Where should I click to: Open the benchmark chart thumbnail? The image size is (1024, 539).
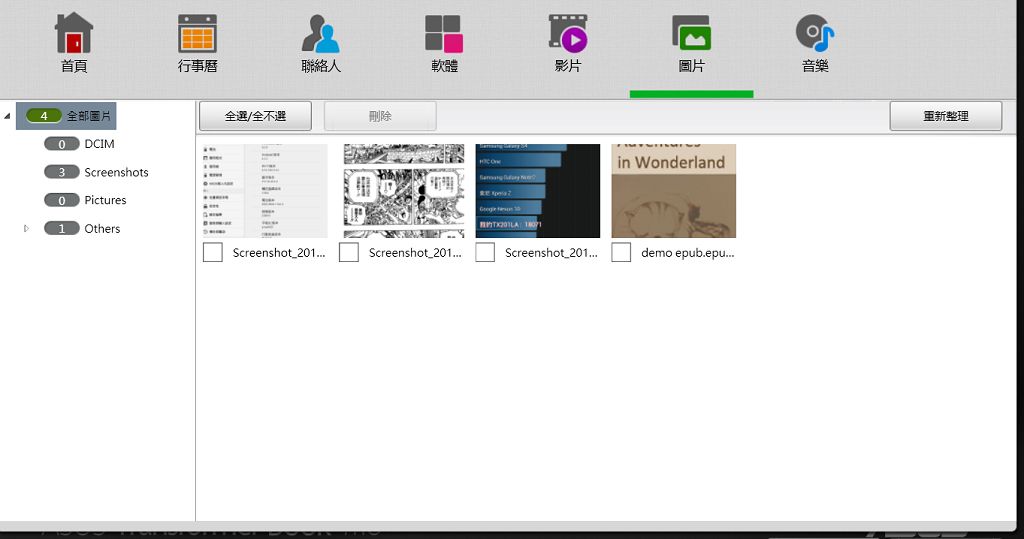pyautogui.click(x=537, y=191)
